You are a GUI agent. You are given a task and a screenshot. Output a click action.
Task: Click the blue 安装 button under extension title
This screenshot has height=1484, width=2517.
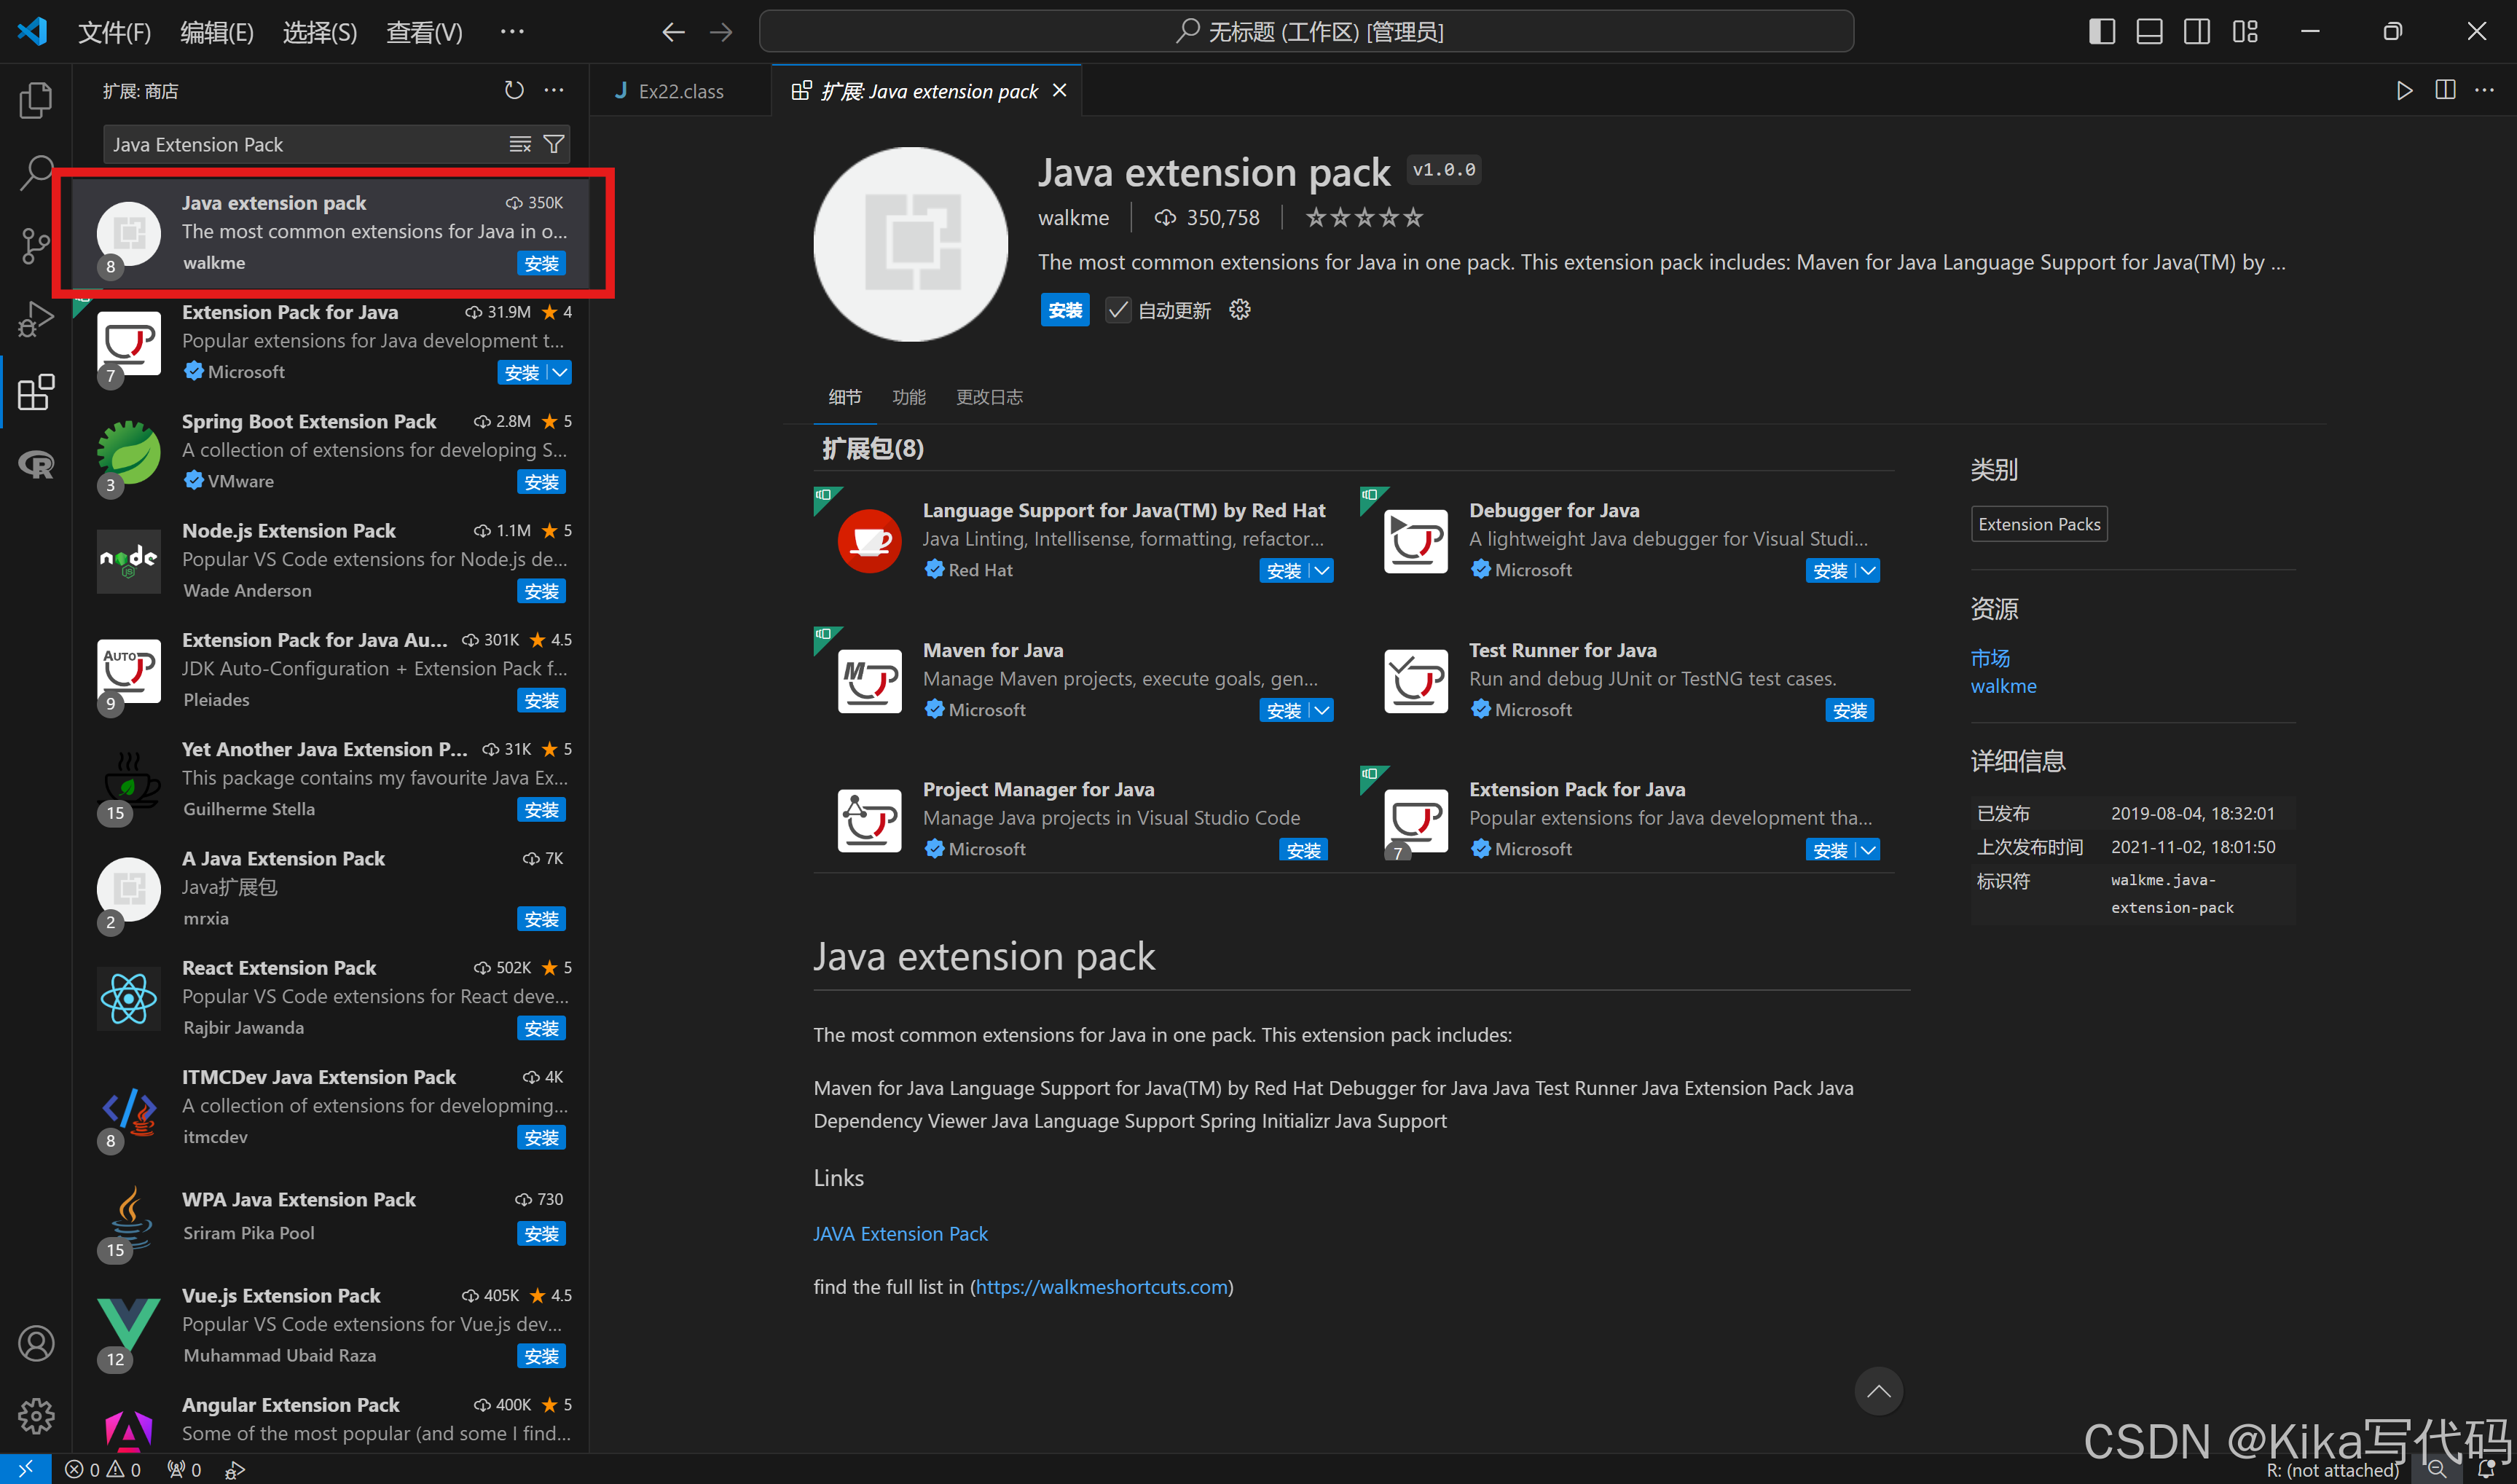[1064, 311]
